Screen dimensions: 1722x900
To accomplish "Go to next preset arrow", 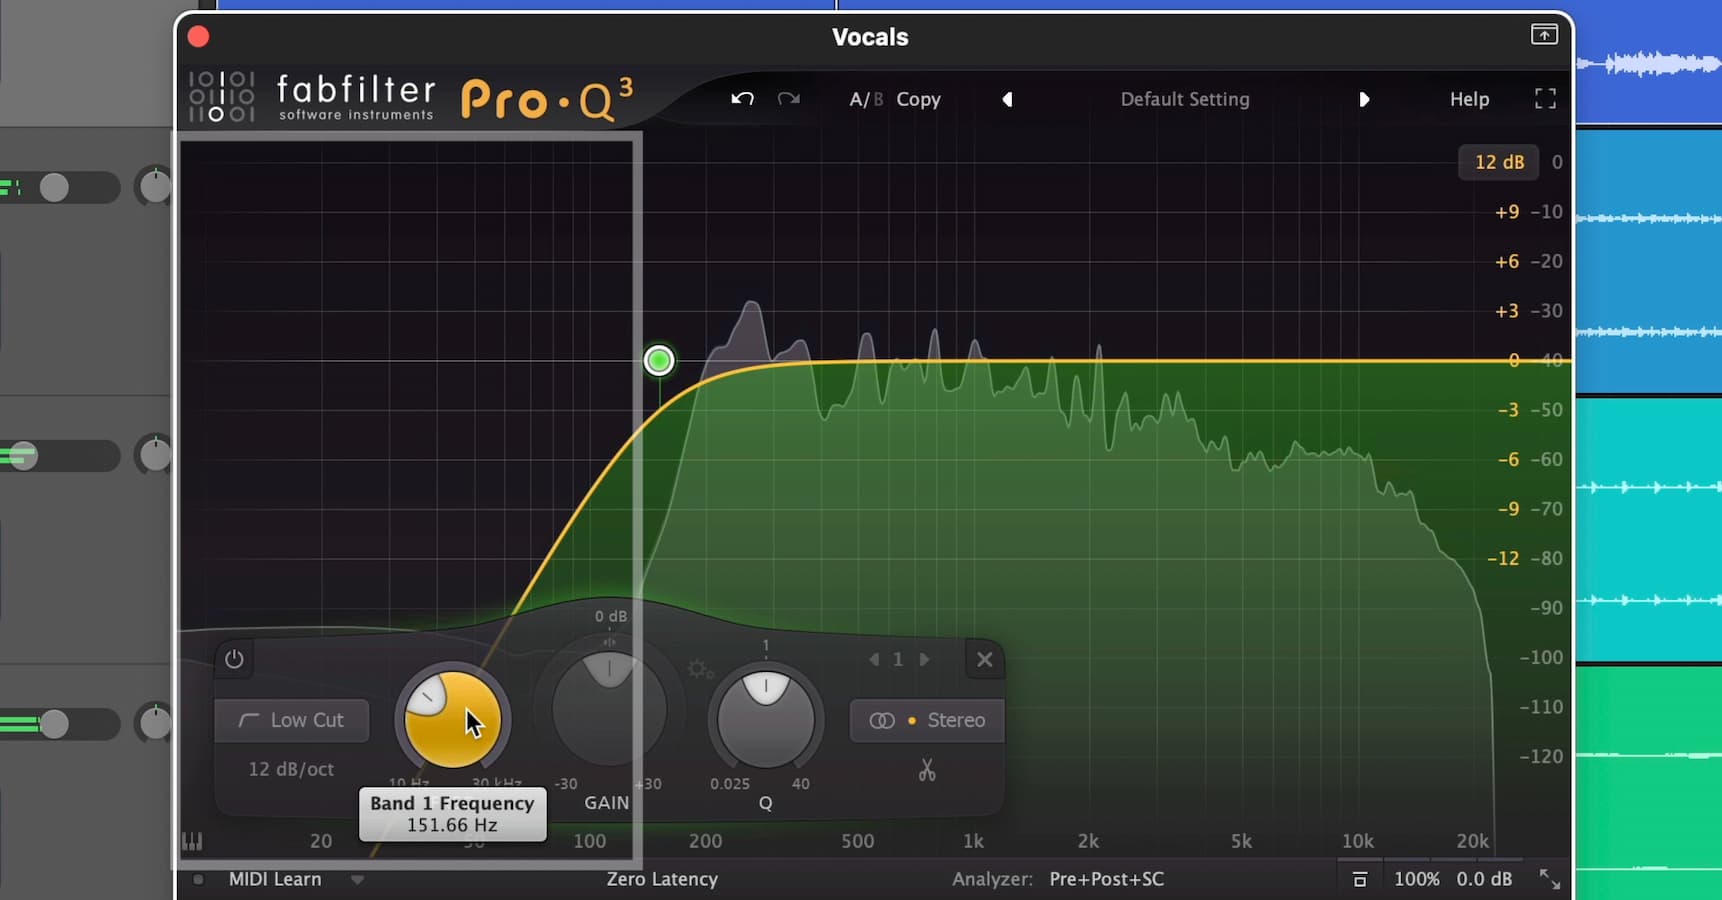I will click(x=1364, y=99).
